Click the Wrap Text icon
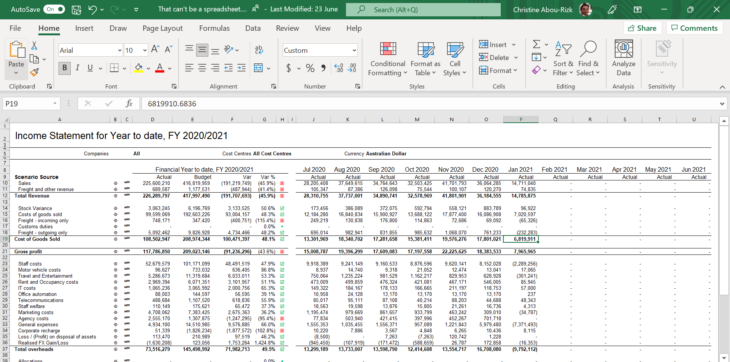 [x=259, y=50]
